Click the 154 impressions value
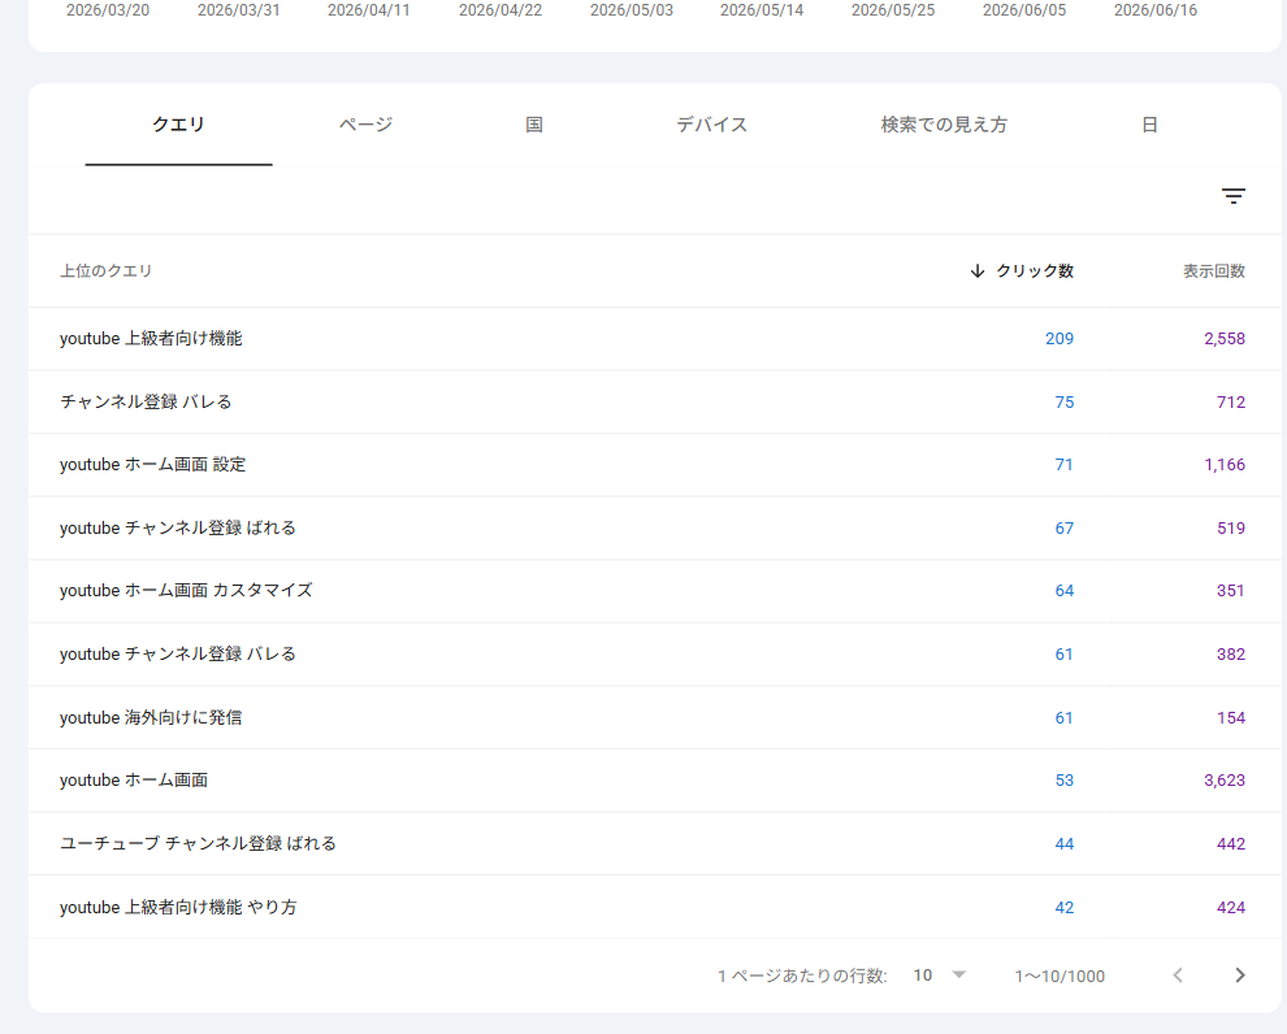Image resolution: width=1287 pixels, height=1034 pixels. [1231, 718]
